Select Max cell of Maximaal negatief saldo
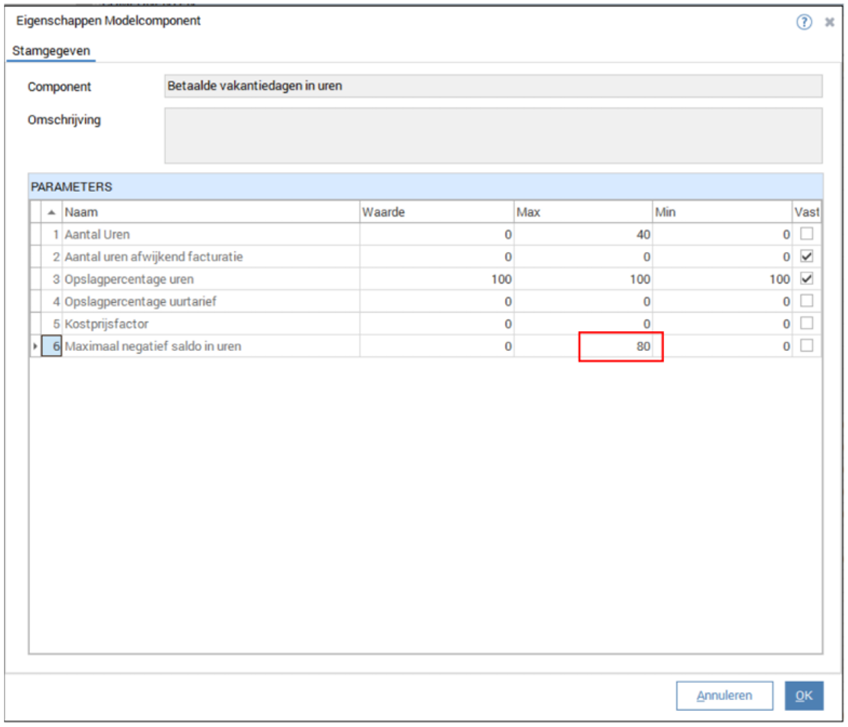Image resolution: width=848 pixels, height=727 pixels. tap(620, 347)
